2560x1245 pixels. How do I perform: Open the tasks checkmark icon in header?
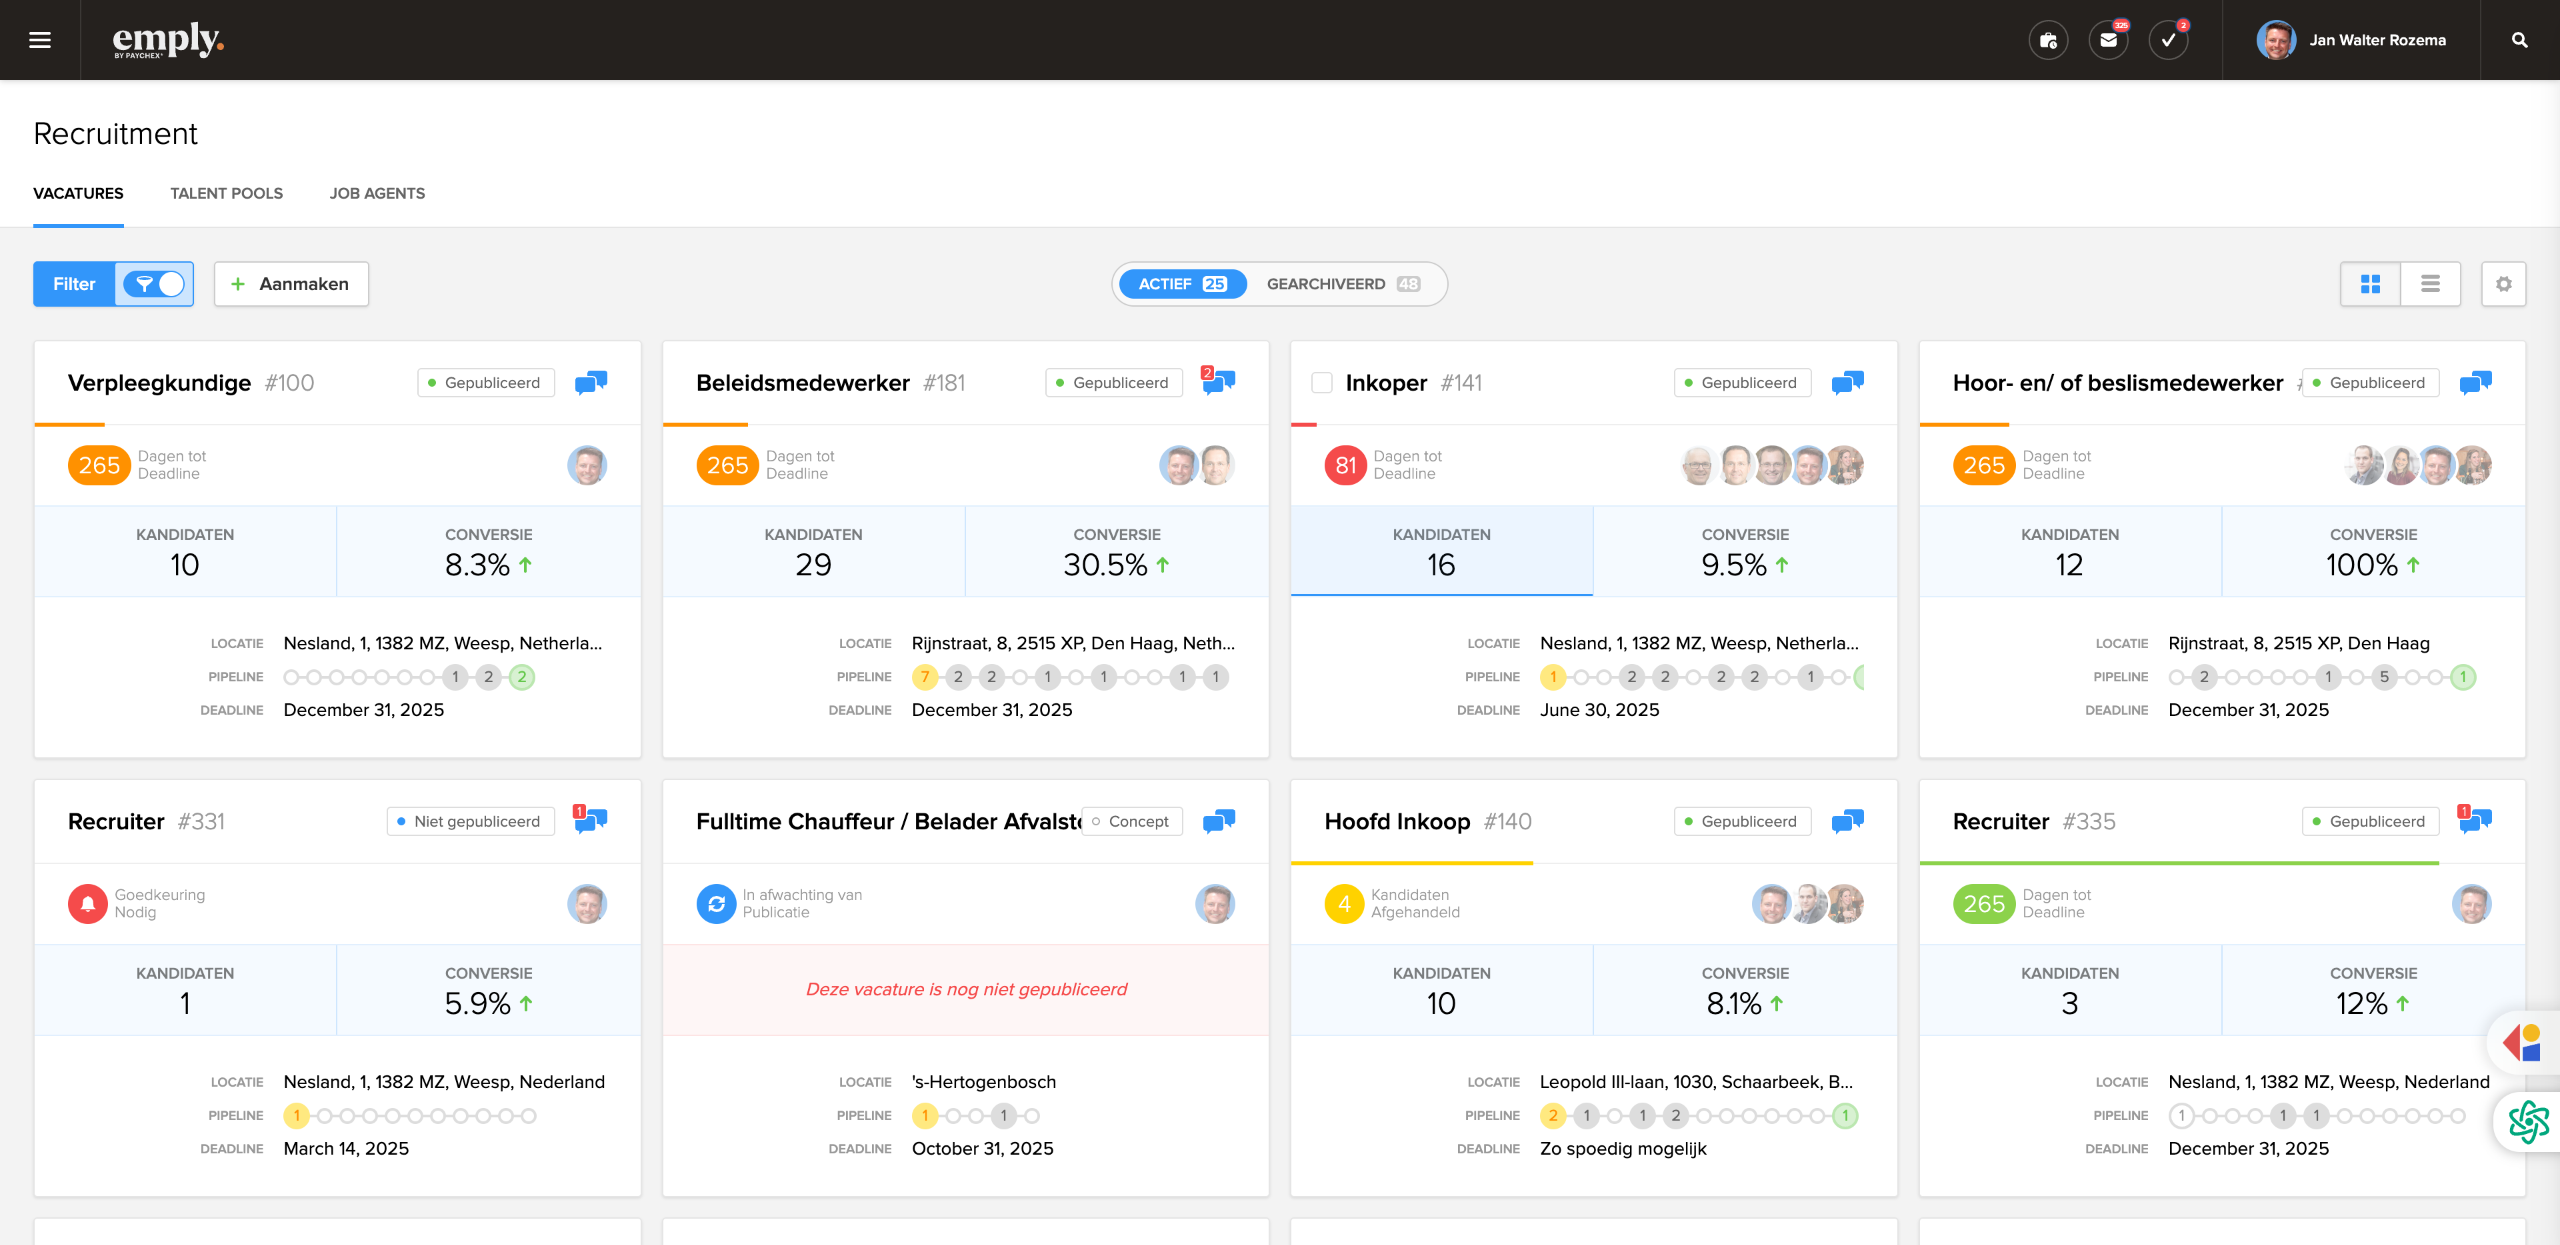(2168, 40)
